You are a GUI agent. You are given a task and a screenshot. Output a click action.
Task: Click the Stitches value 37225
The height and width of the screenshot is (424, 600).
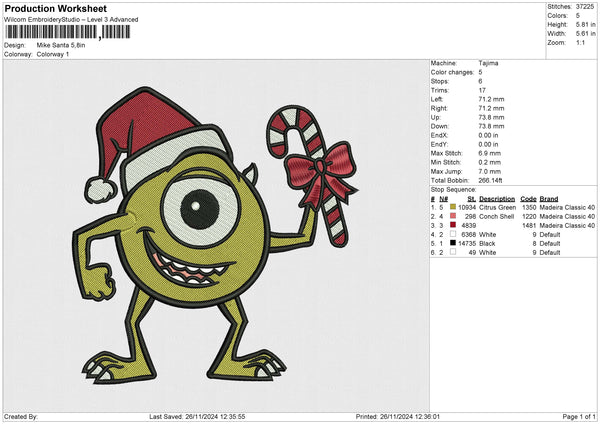(x=585, y=7)
